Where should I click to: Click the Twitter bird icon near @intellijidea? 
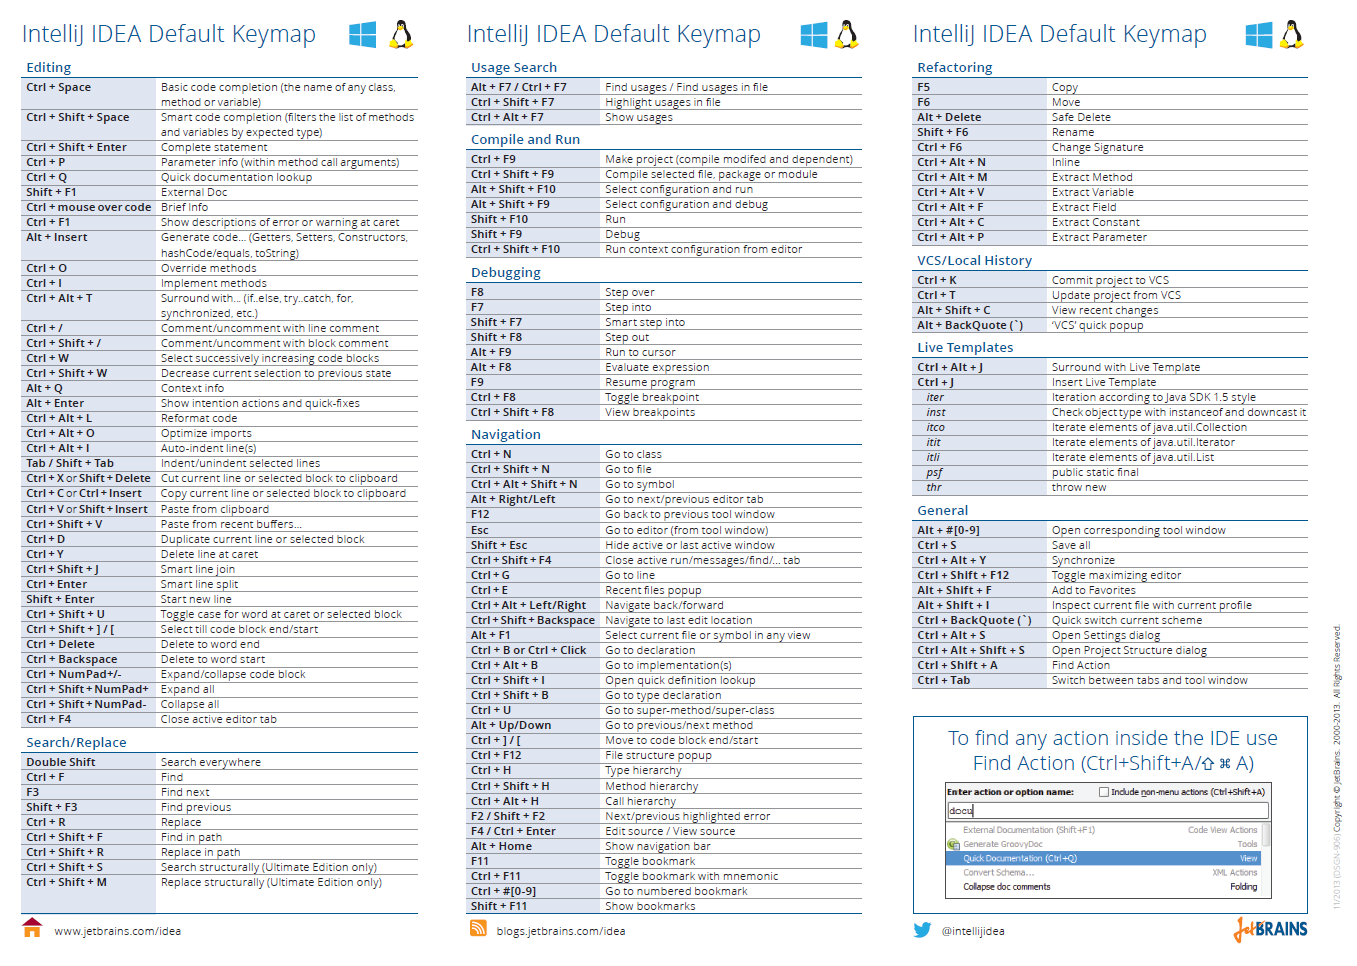(921, 930)
